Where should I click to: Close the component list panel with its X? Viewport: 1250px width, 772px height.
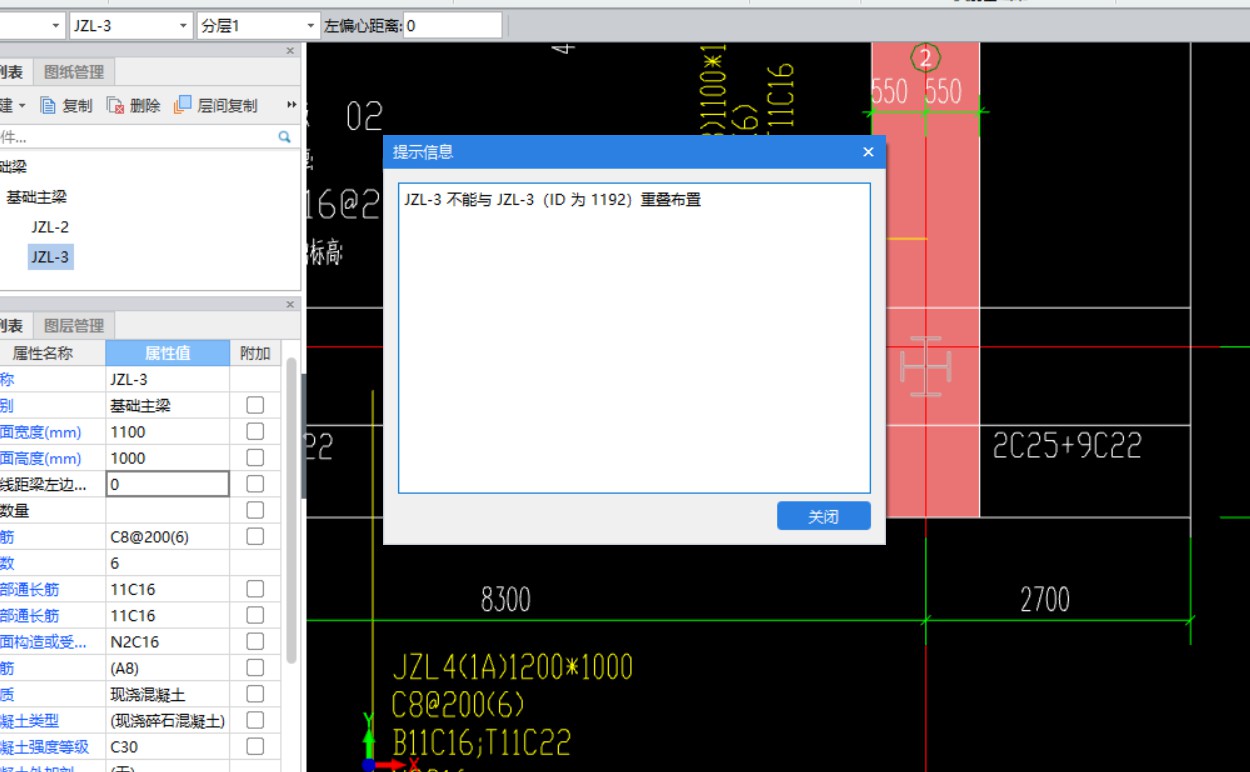point(290,50)
